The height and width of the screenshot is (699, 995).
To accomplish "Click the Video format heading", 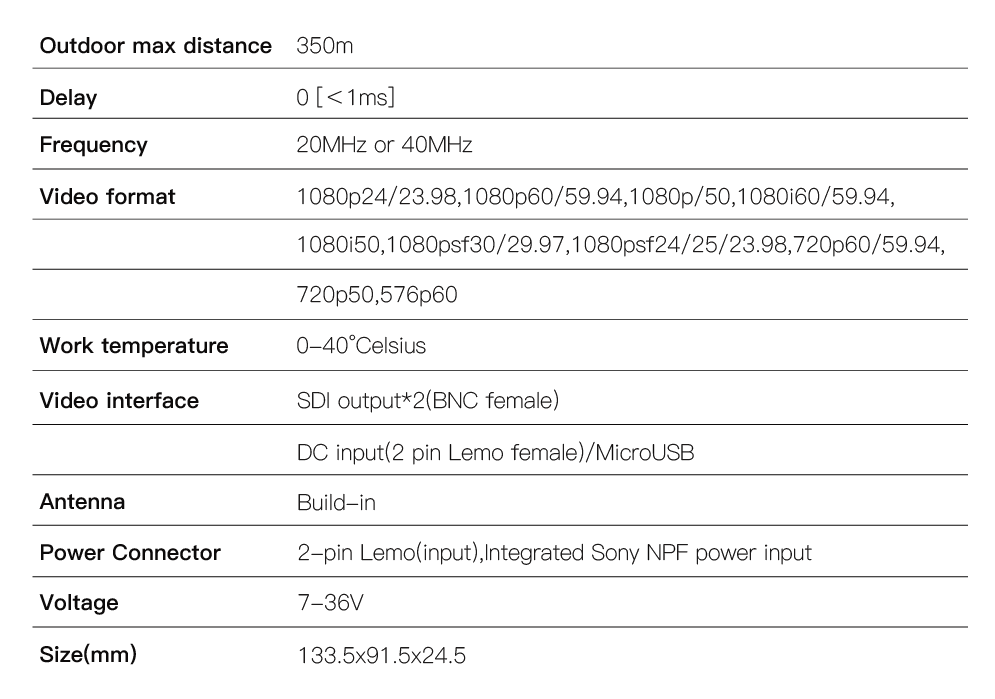I will [x=107, y=197].
